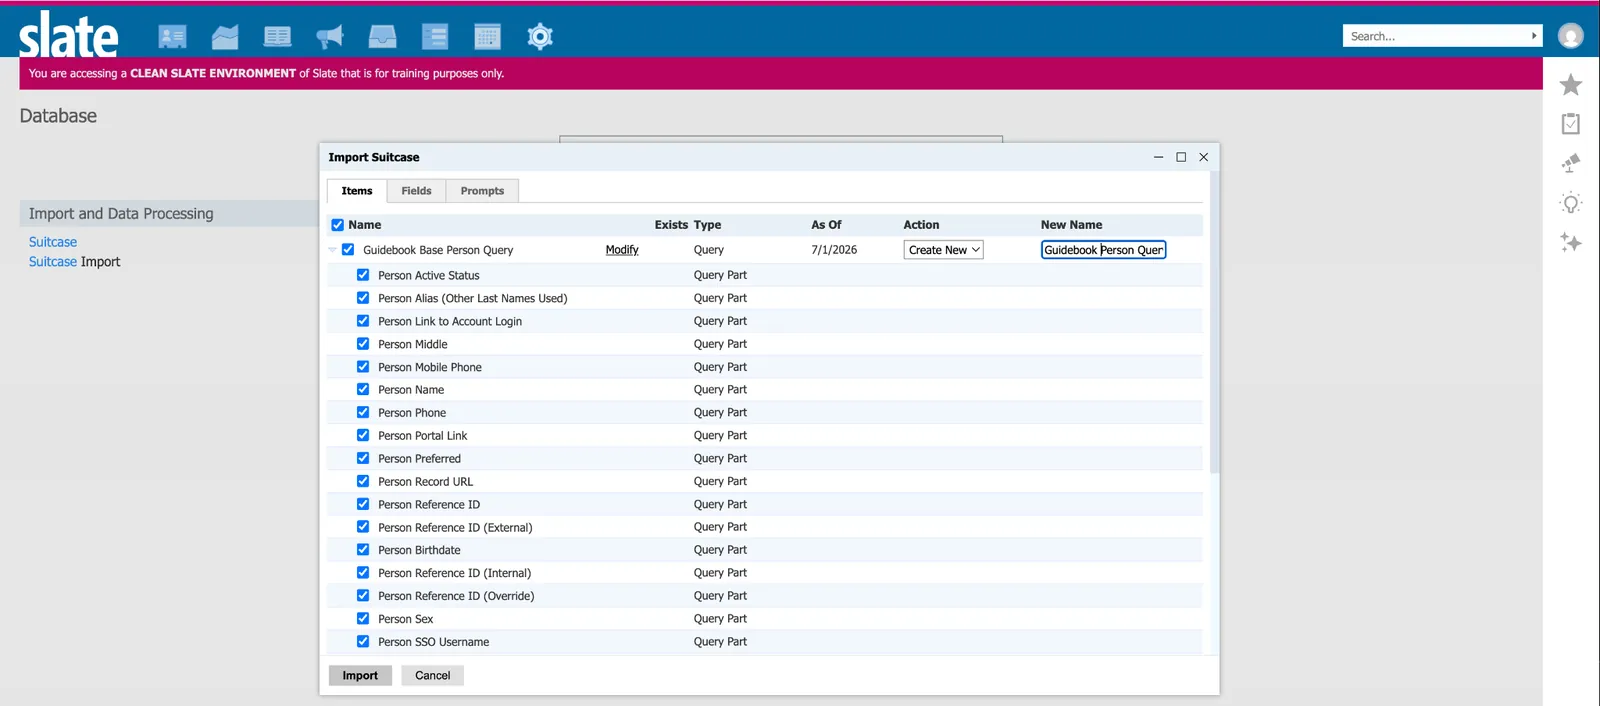Image resolution: width=1600 pixels, height=706 pixels.
Task: Uncheck the Person Preferred checkbox
Action: pyautogui.click(x=363, y=458)
